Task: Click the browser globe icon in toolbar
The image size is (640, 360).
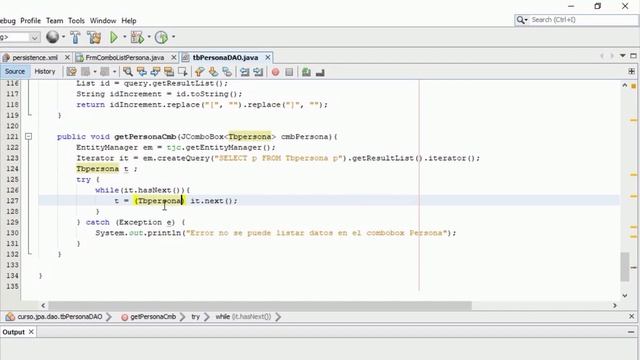Action: (x=52, y=37)
